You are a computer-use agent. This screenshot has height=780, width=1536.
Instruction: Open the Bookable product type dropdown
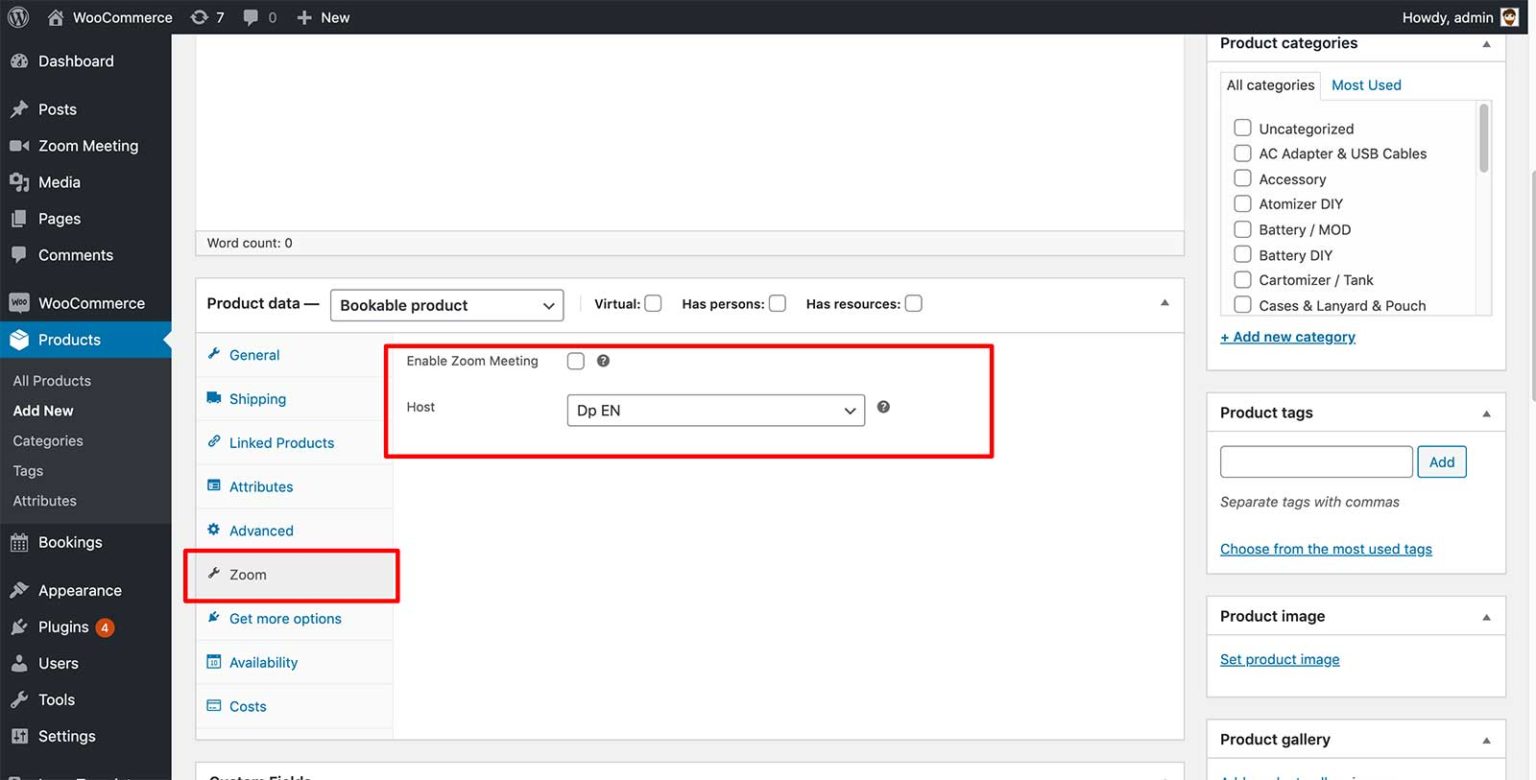point(446,305)
